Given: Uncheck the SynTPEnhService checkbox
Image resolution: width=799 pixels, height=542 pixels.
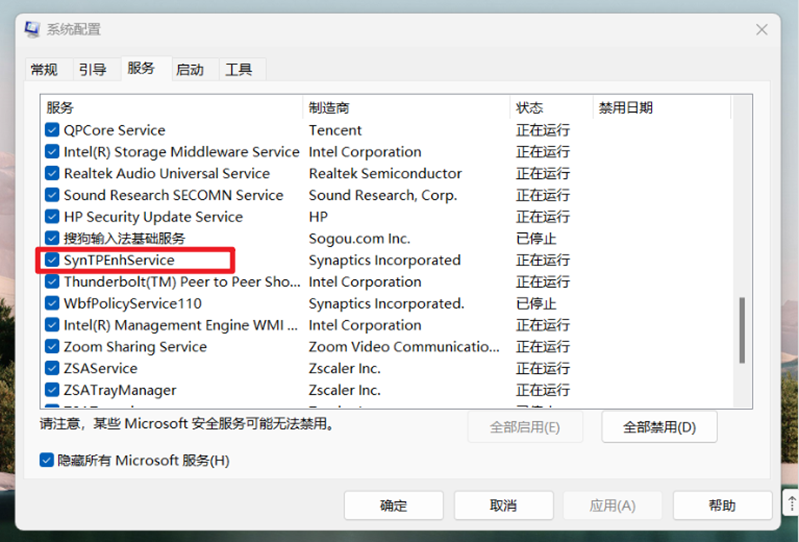Looking at the screenshot, I should [x=52, y=260].
